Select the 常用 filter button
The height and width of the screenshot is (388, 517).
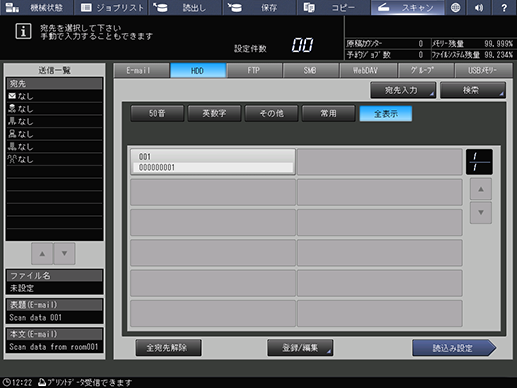(328, 113)
